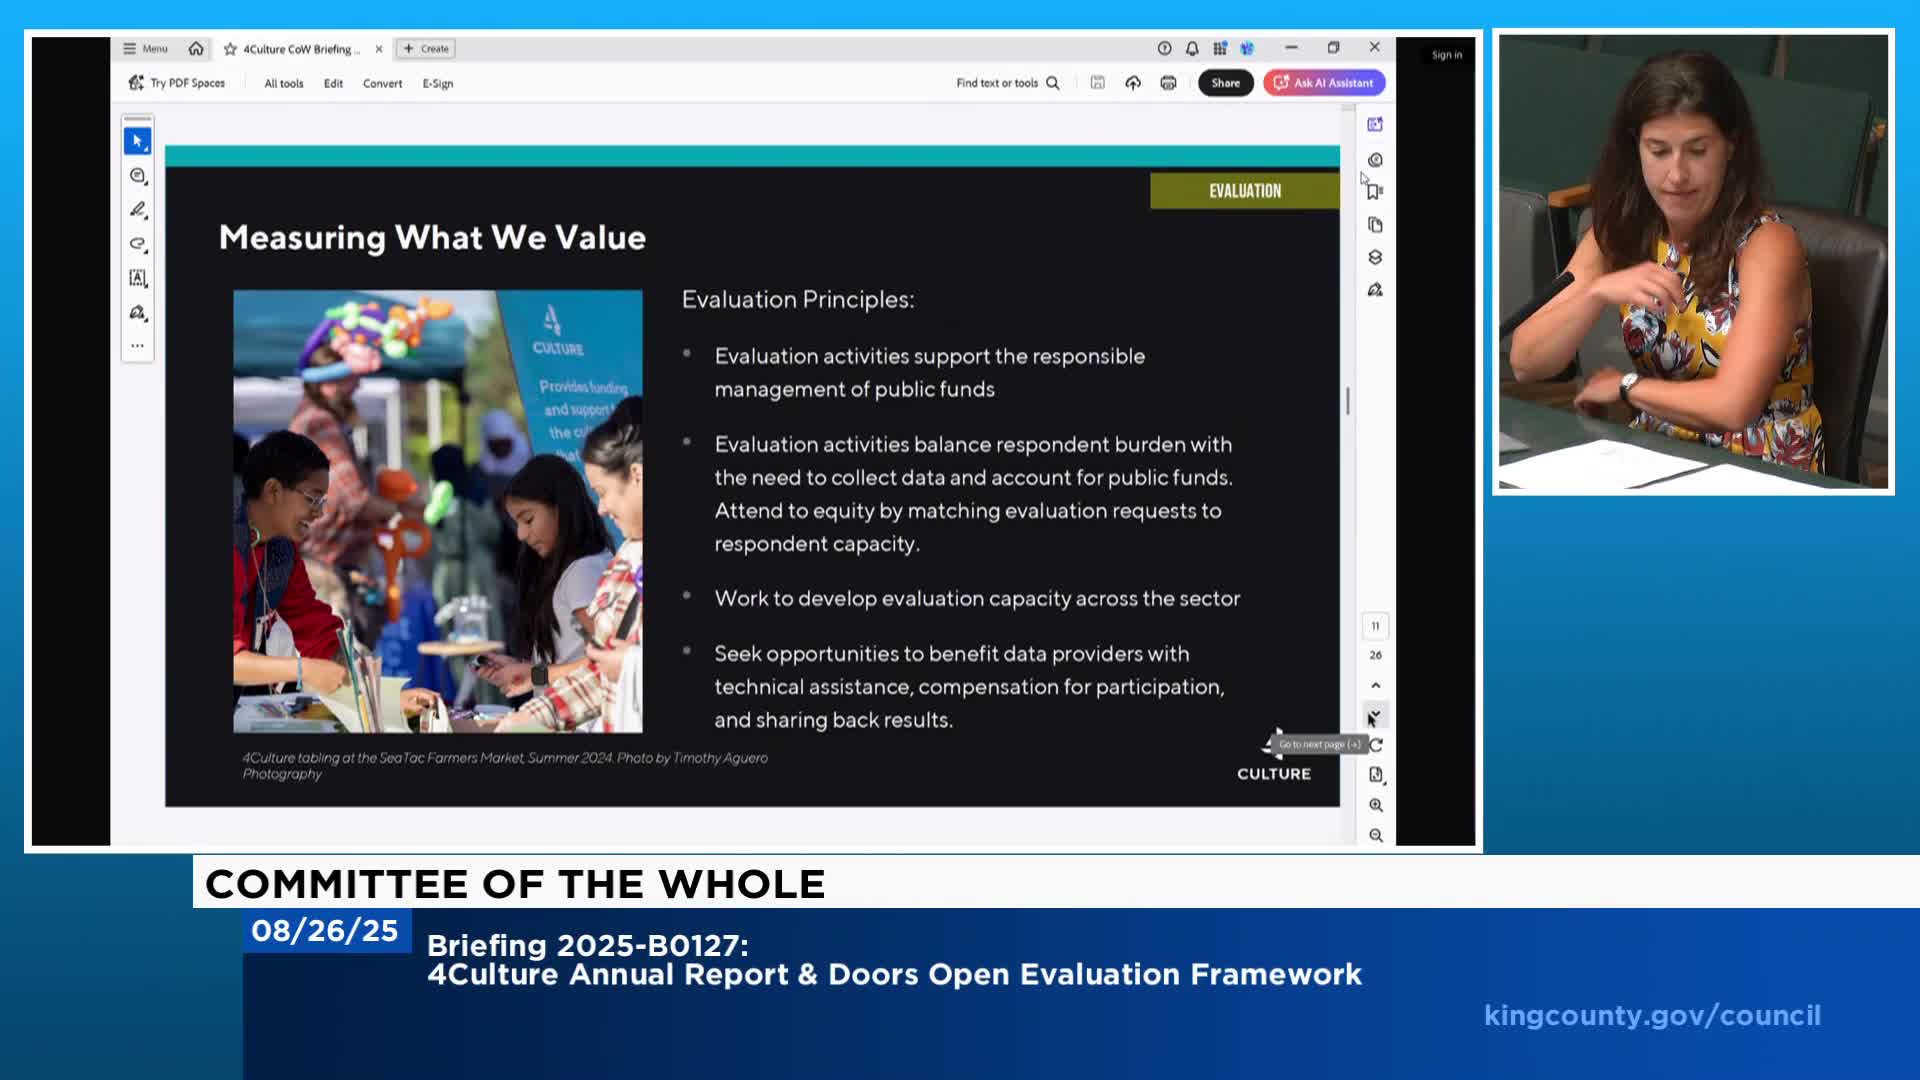1920x1080 pixels.
Task: Click the search magnifier icon
Action: [1053, 83]
